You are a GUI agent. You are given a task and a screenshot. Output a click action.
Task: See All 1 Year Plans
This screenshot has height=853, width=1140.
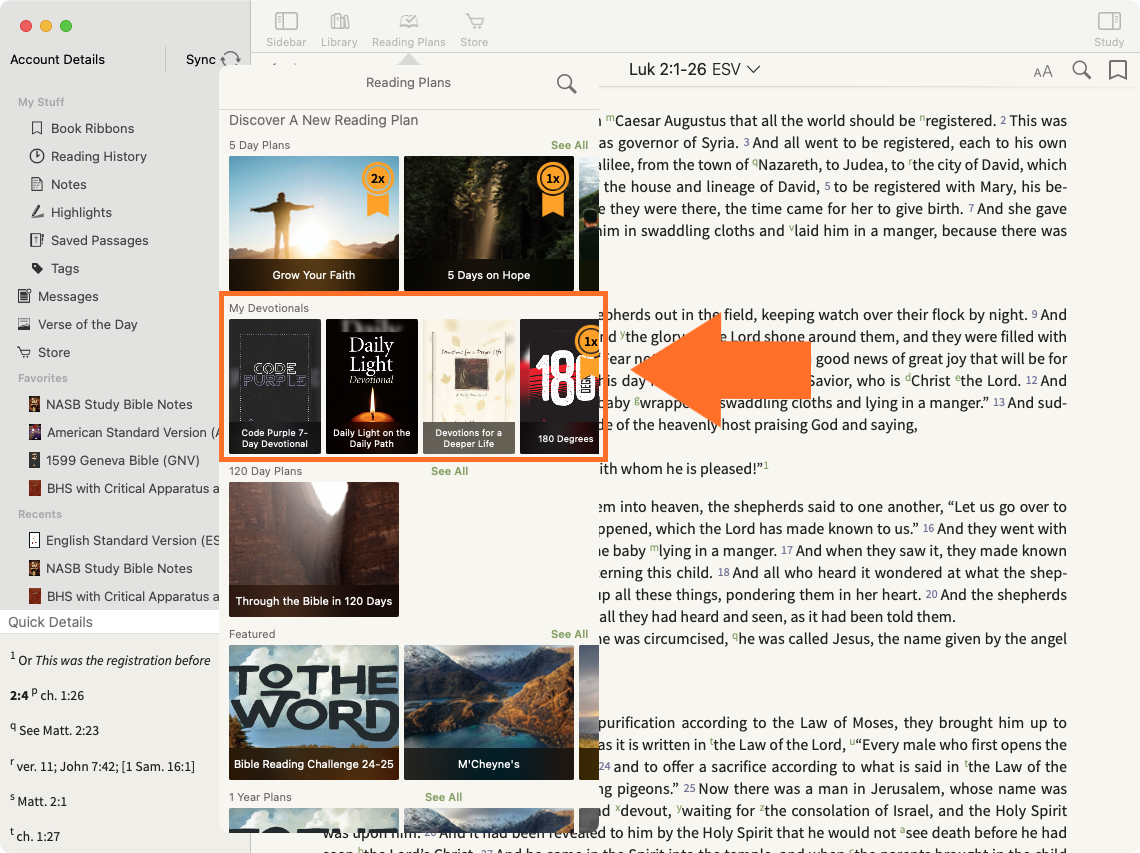(x=443, y=797)
